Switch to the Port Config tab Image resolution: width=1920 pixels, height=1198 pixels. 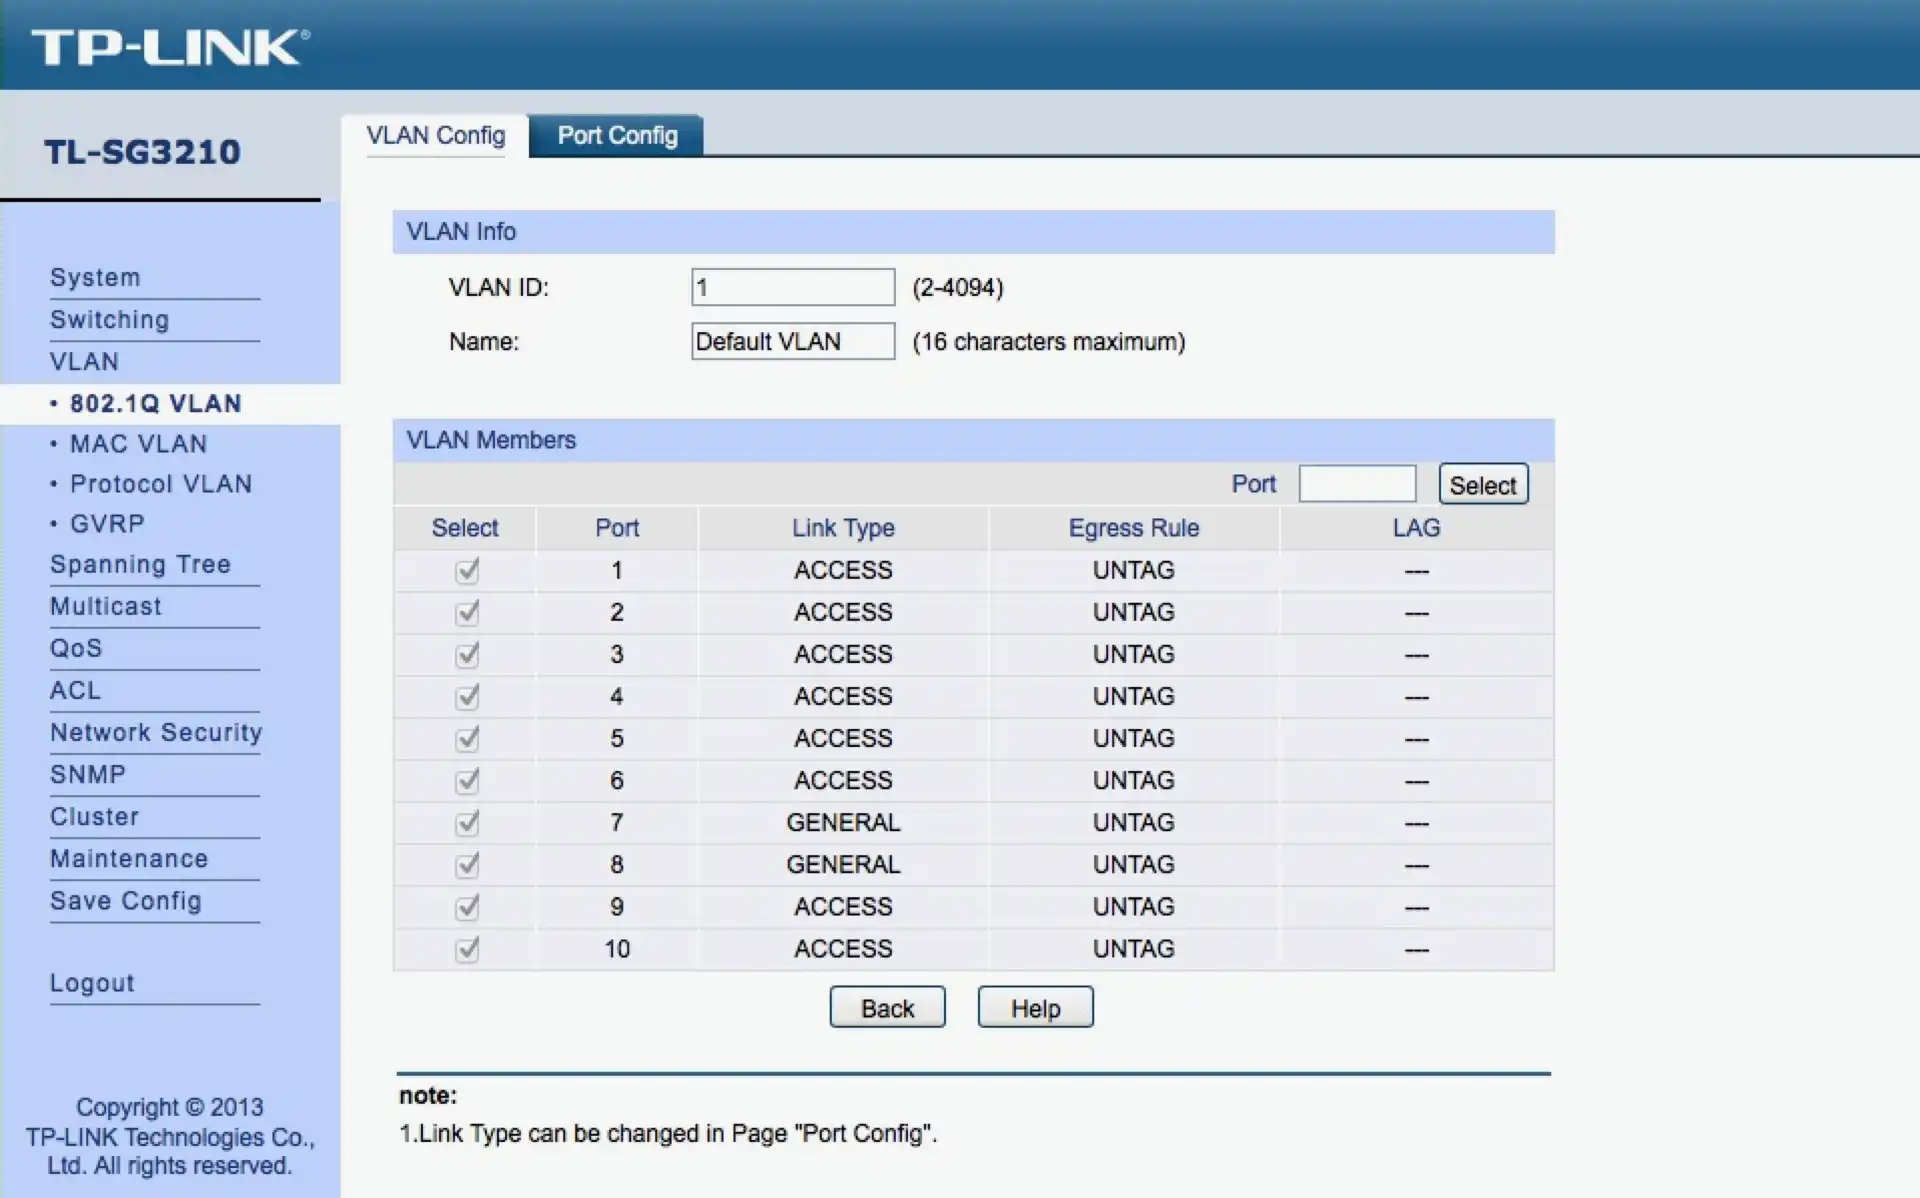coord(616,136)
